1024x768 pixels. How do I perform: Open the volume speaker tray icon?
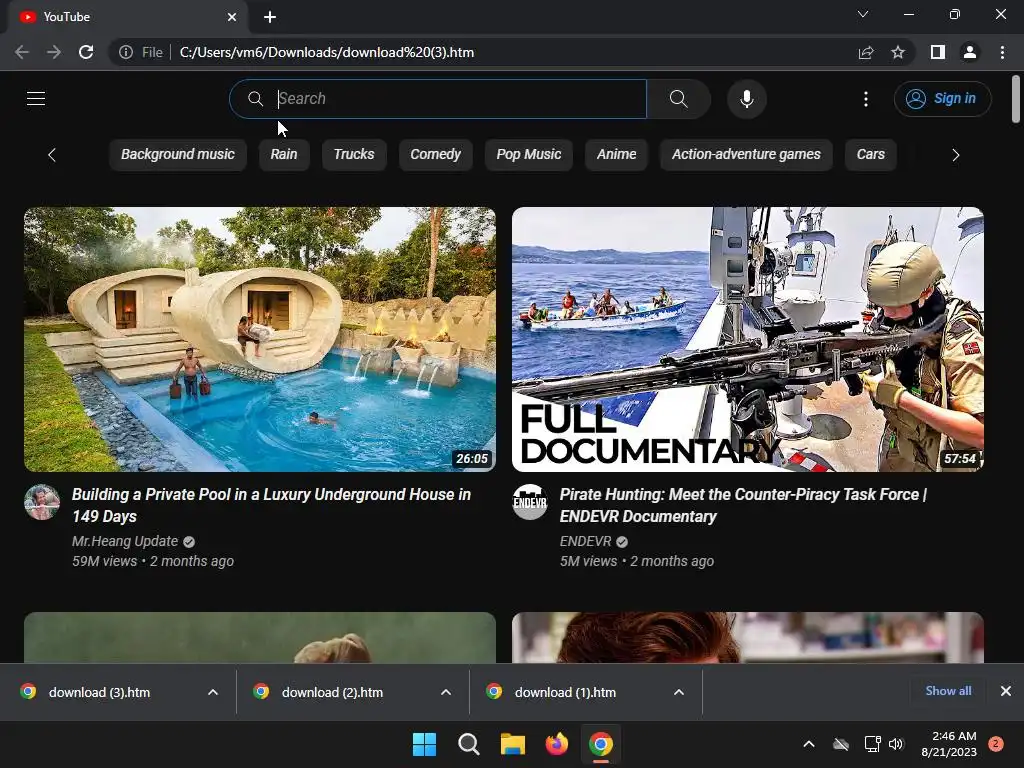(x=896, y=744)
